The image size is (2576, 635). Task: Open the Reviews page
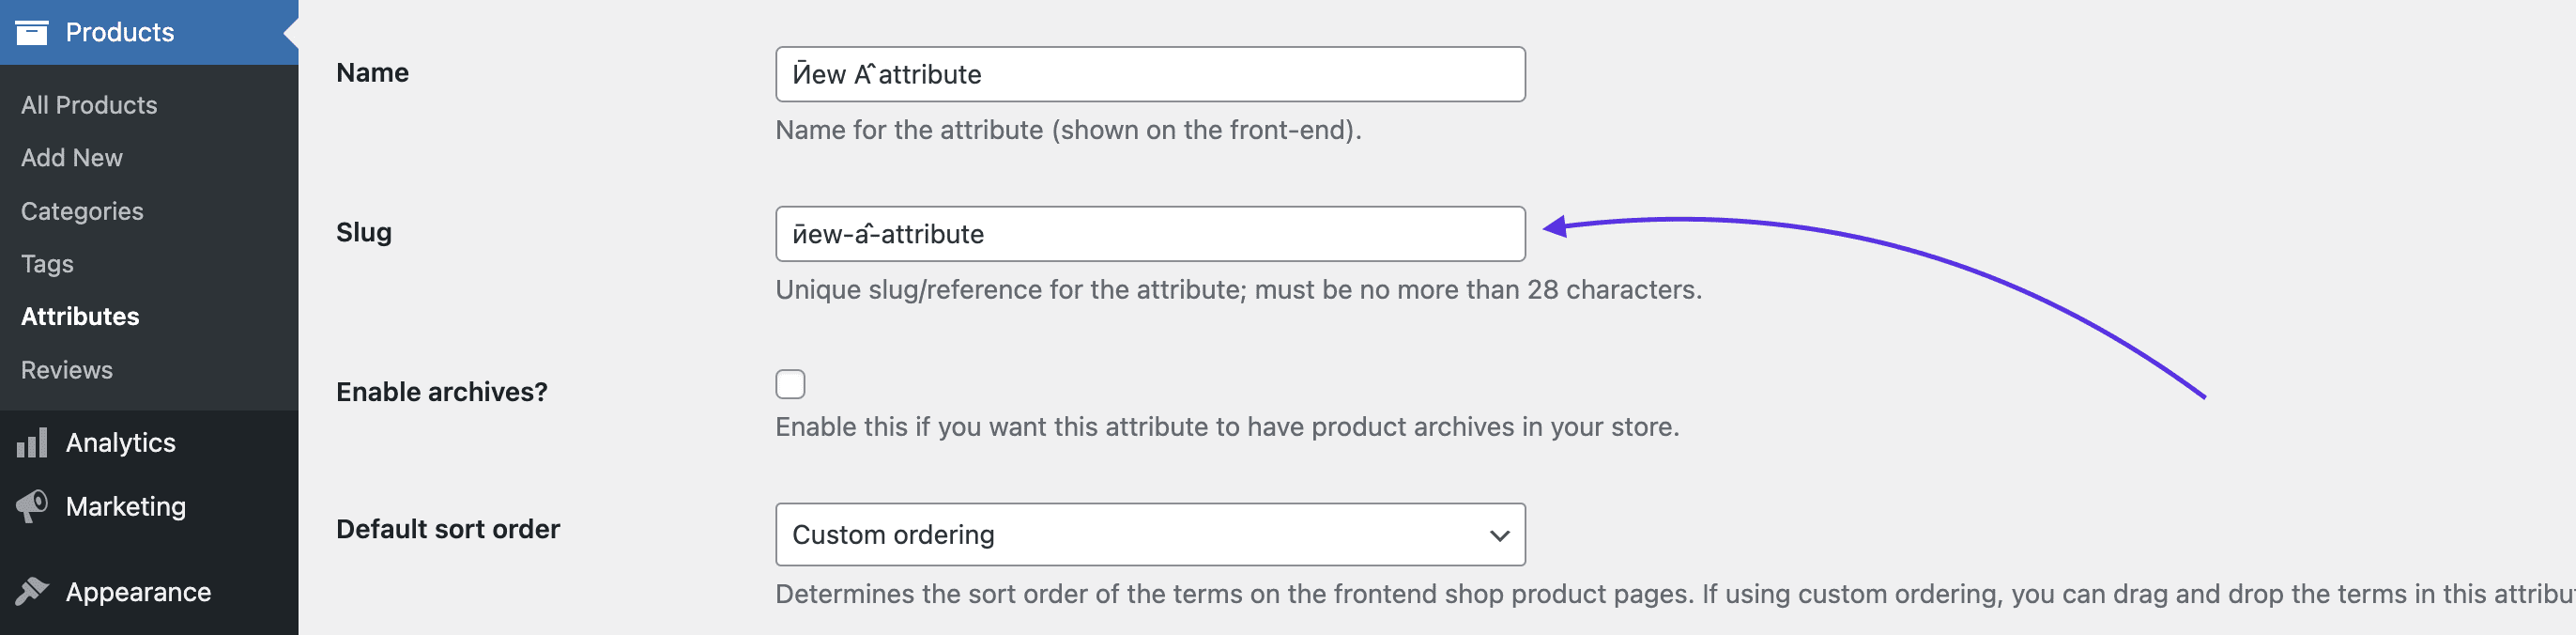66,369
